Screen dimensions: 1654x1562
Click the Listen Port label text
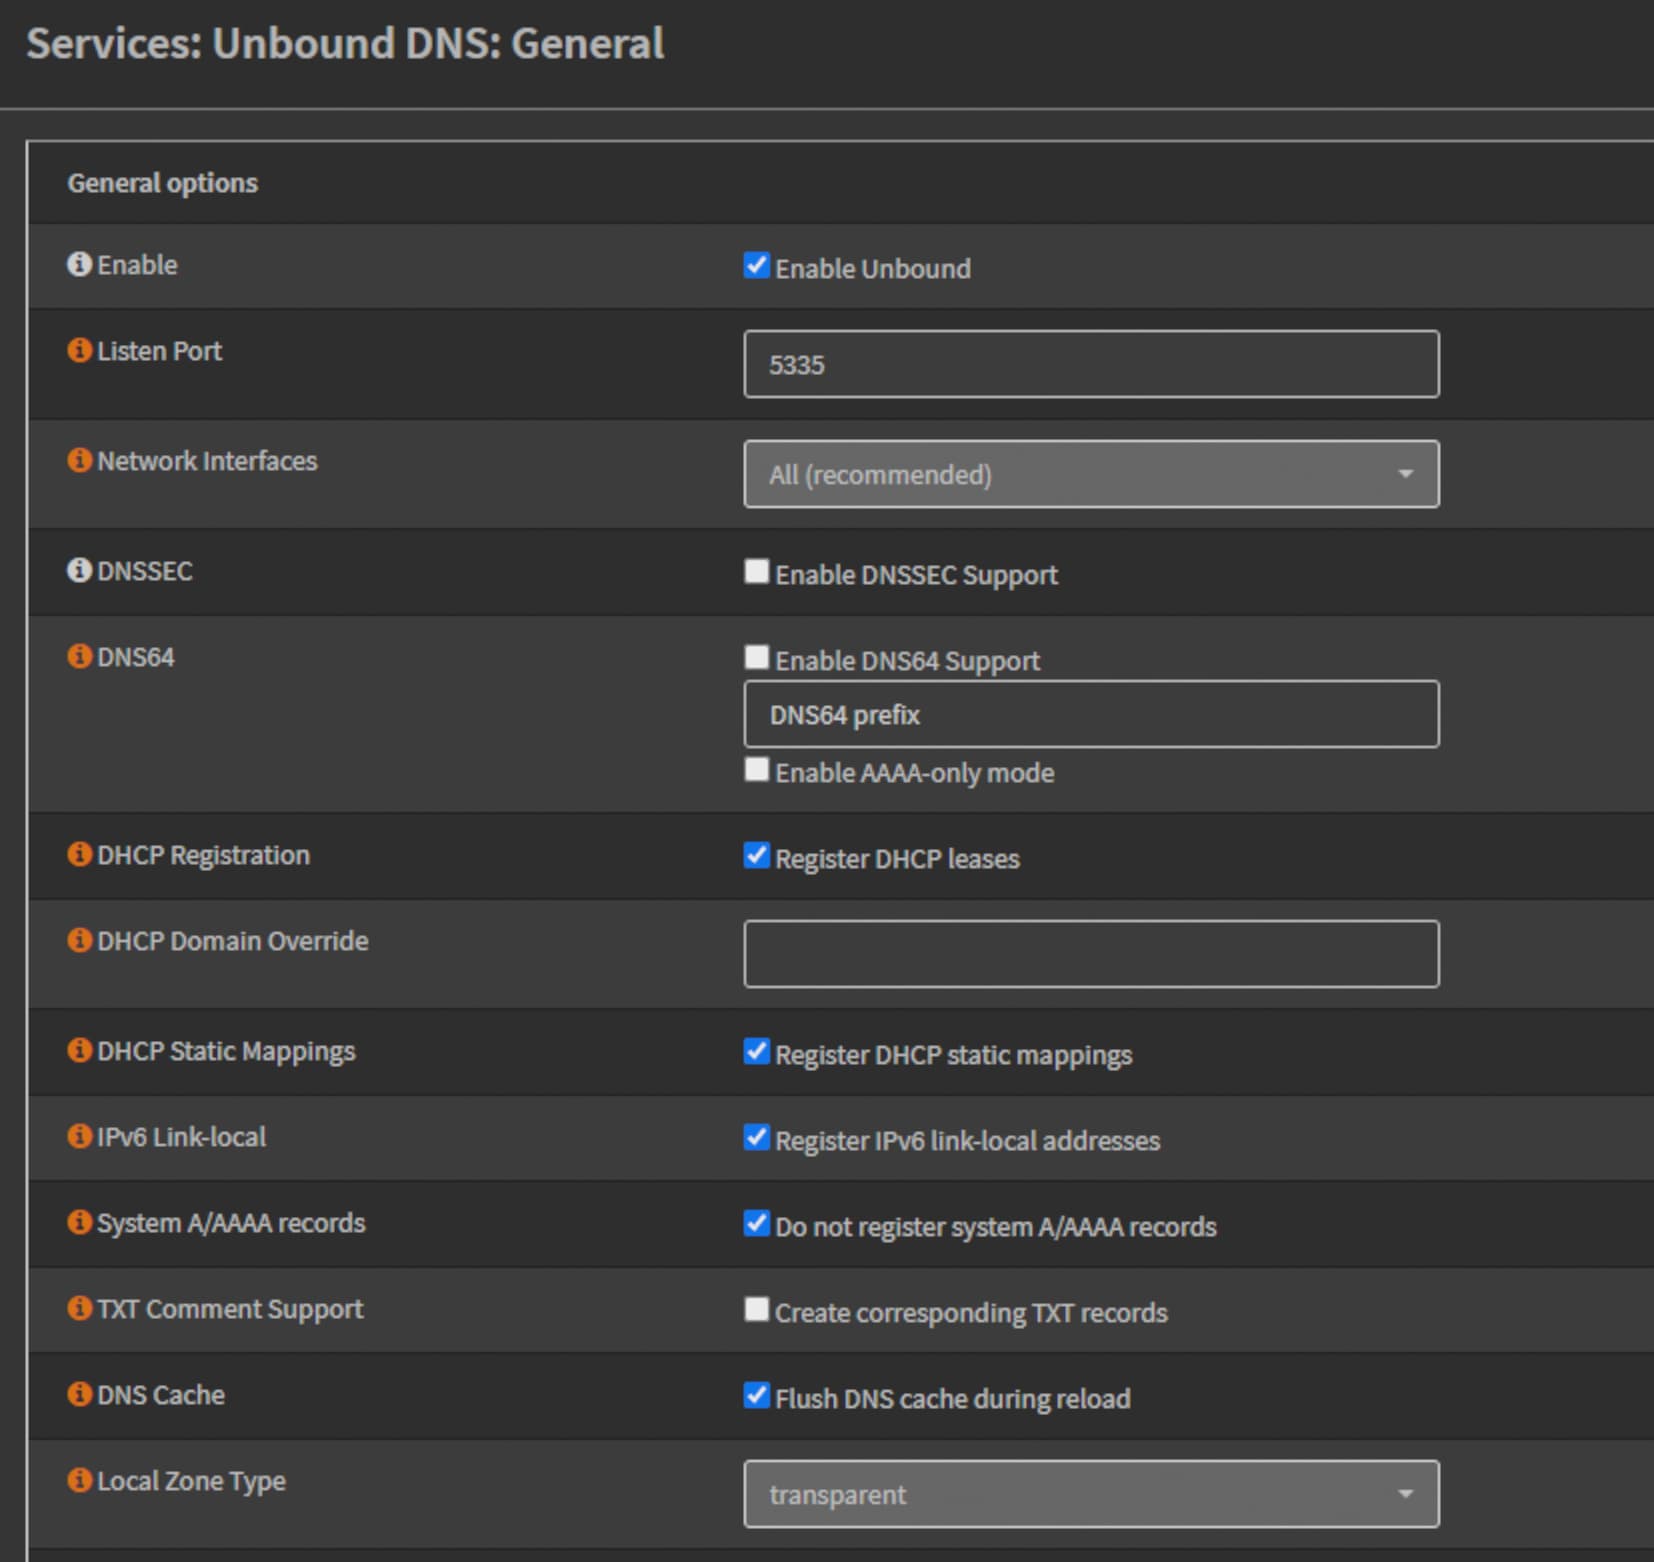click(159, 351)
